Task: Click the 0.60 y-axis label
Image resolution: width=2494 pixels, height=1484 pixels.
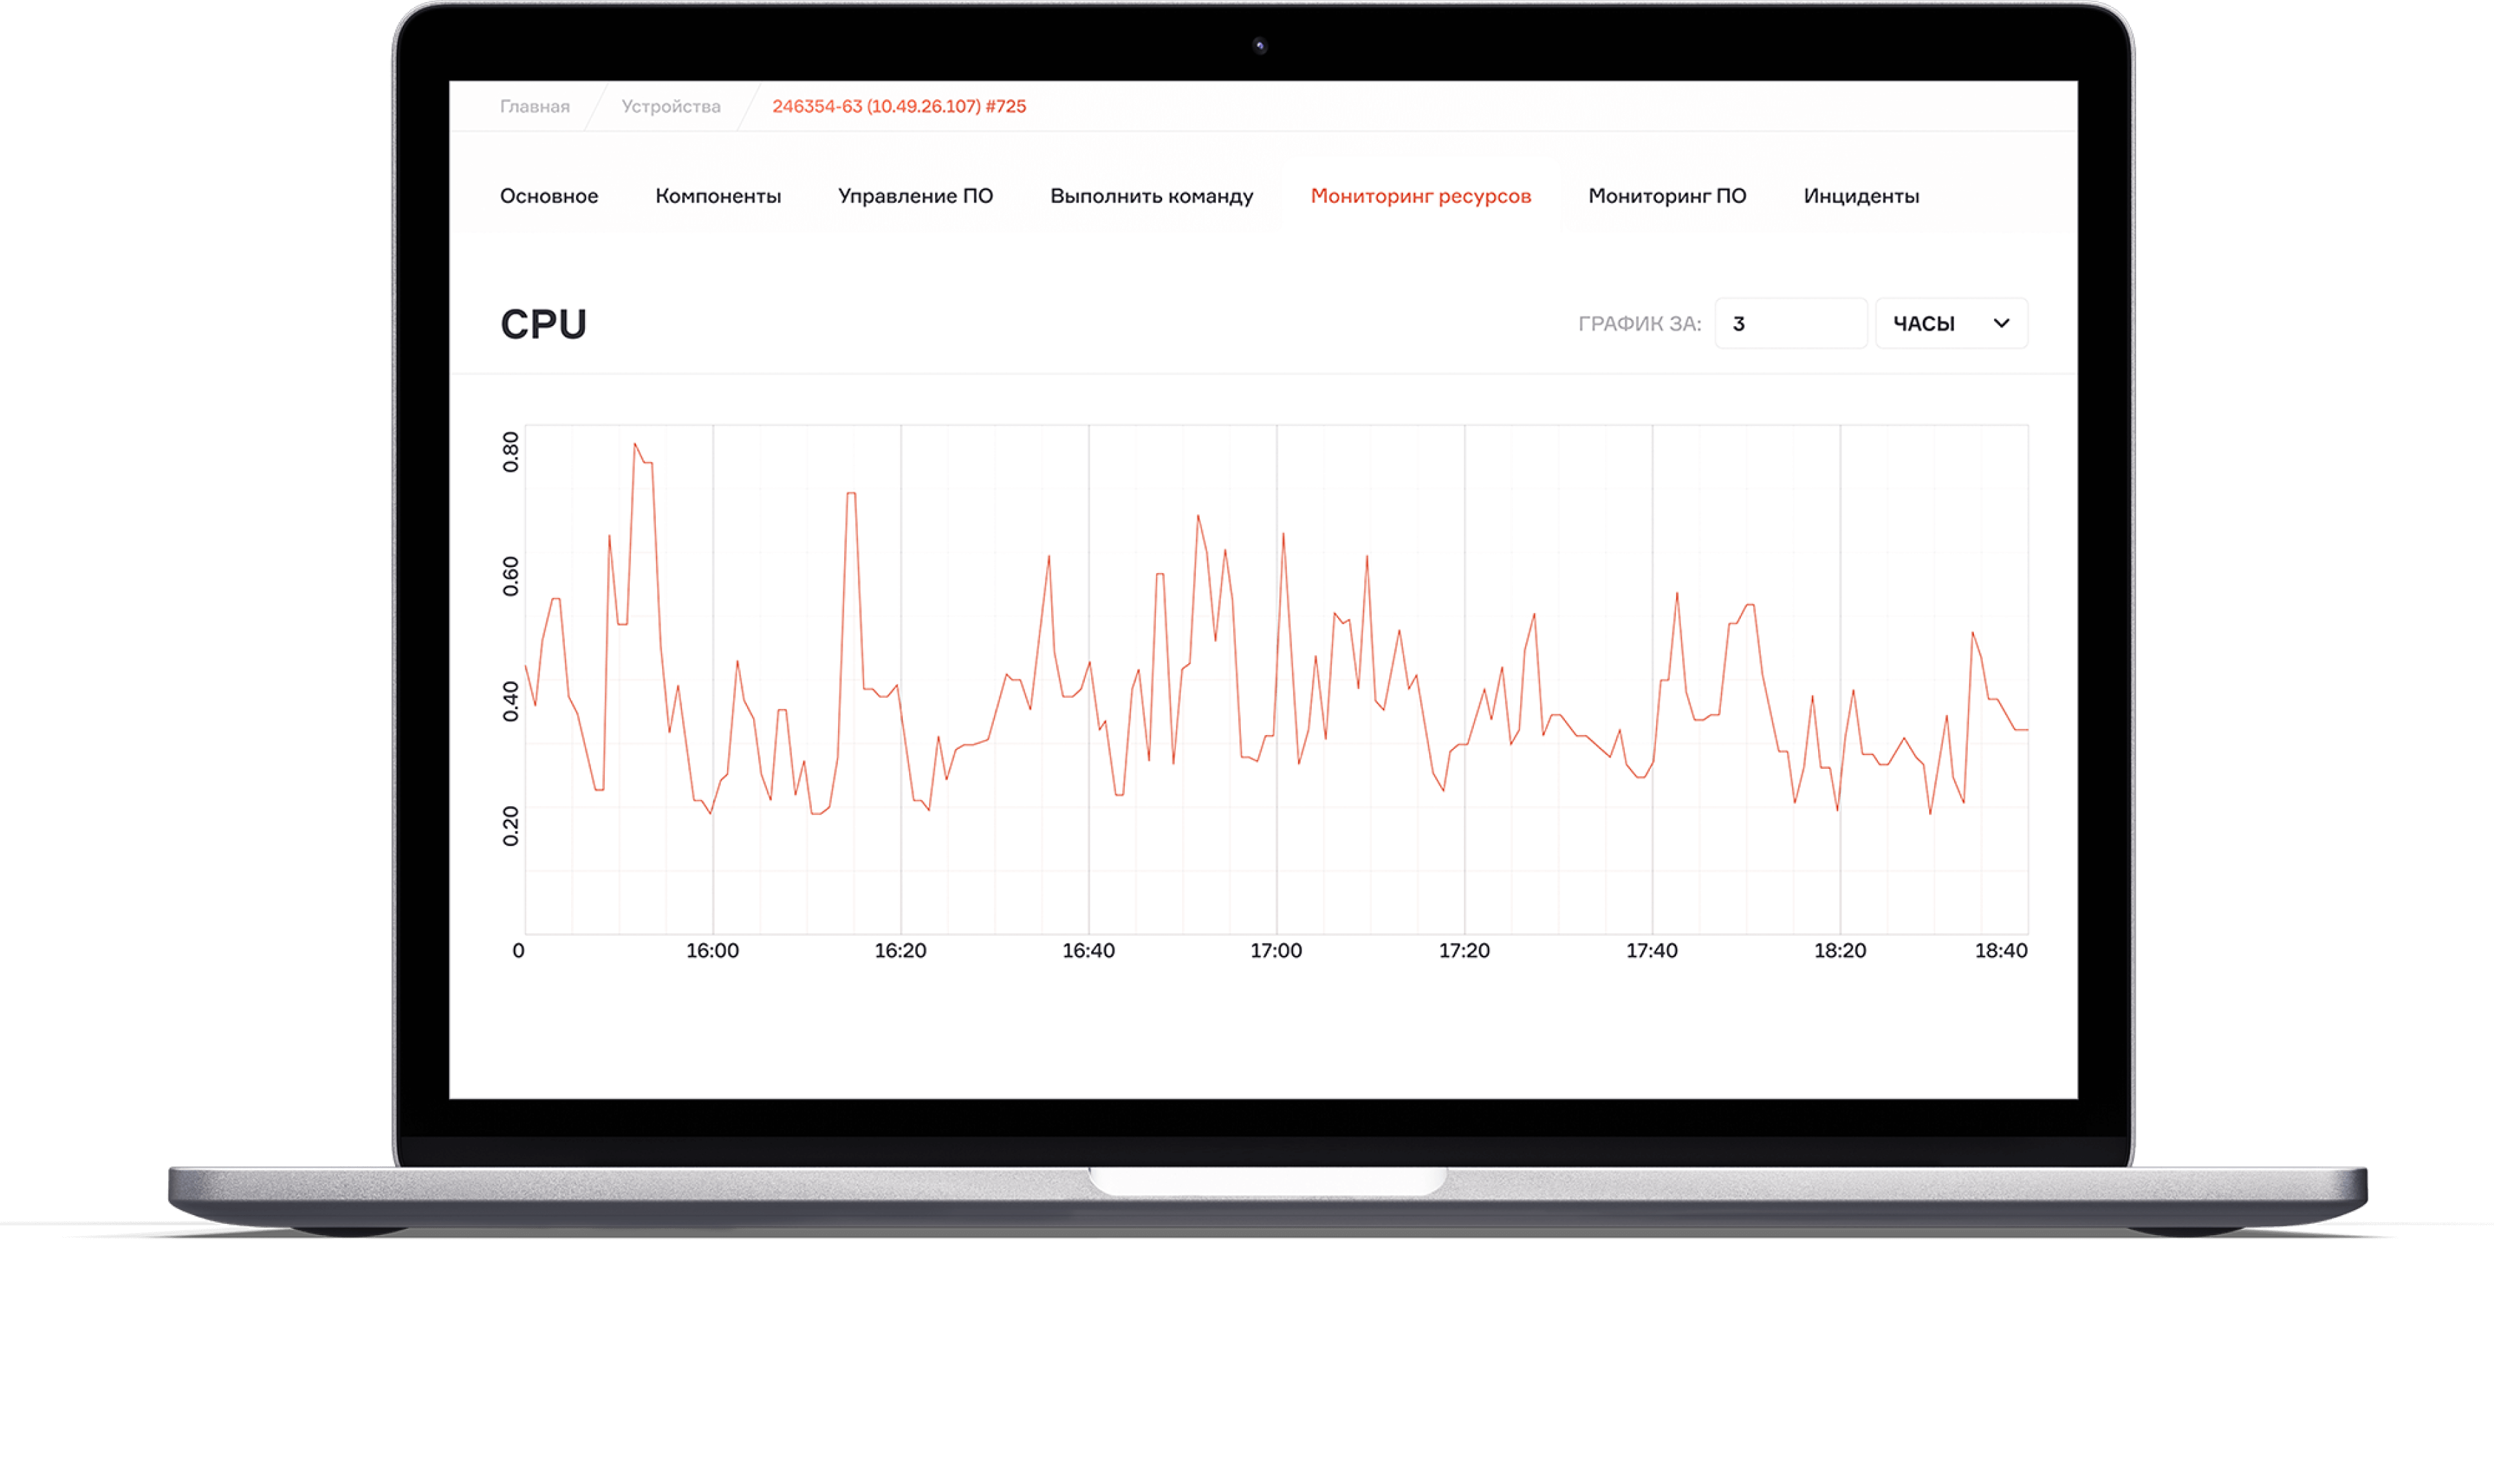Action: (510, 577)
